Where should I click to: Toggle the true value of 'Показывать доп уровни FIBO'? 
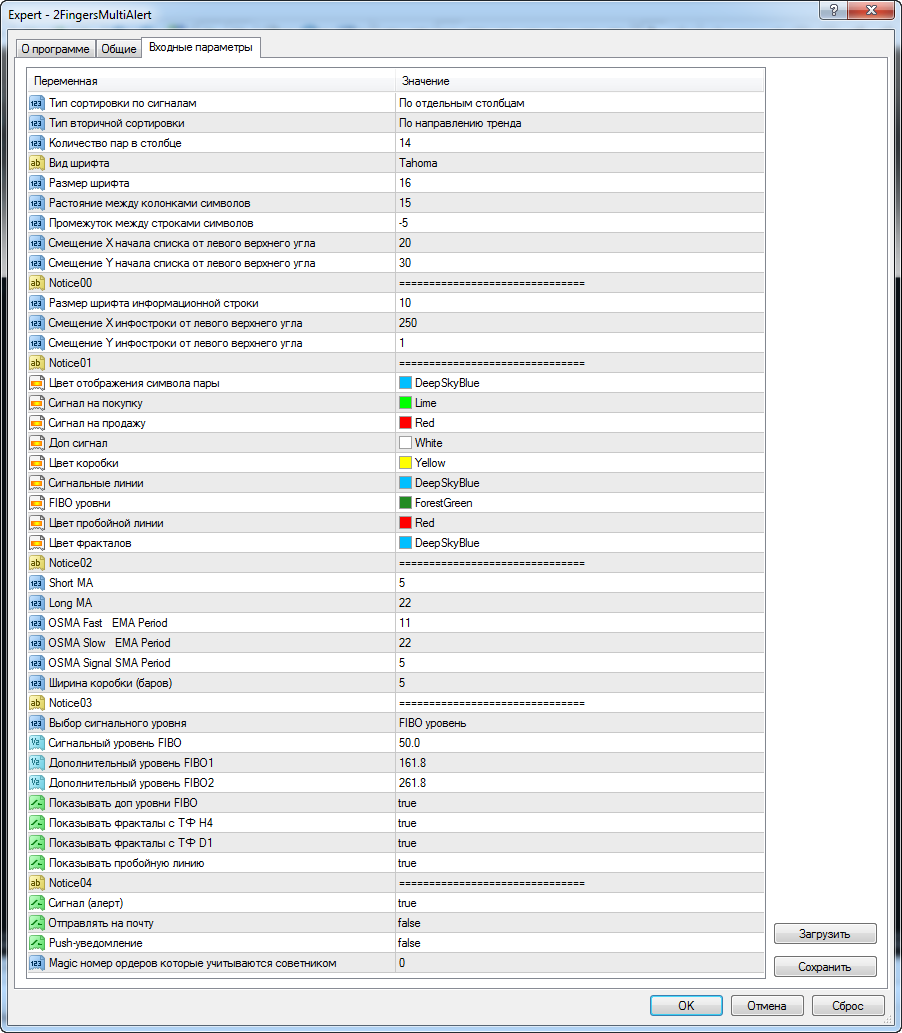pyautogui.click(x=580, y=803)
